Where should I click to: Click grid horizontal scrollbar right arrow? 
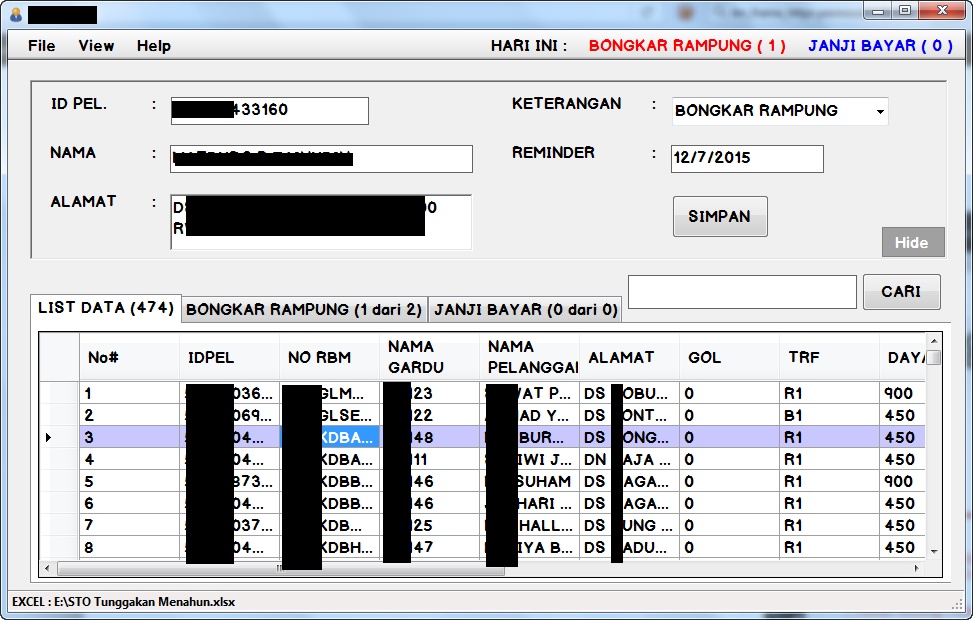917,568
